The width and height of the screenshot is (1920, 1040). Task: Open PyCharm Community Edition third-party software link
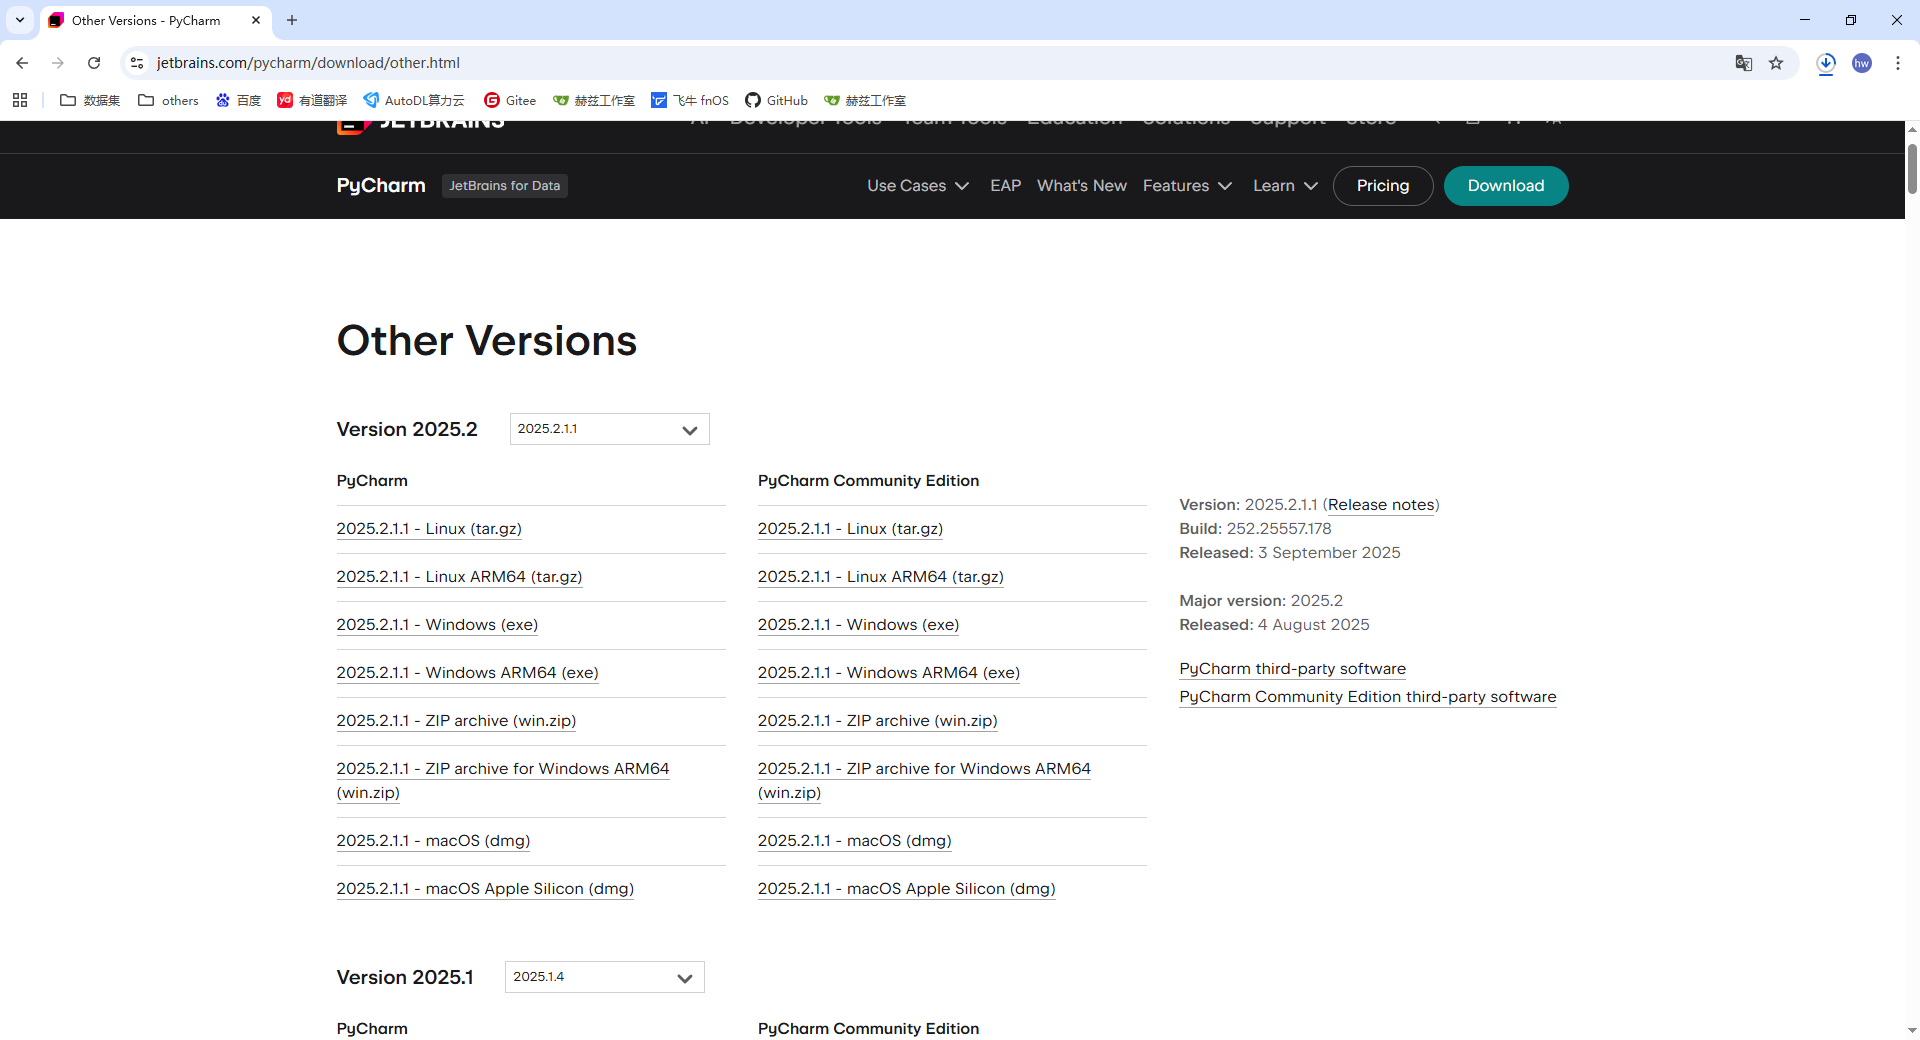1367,697
